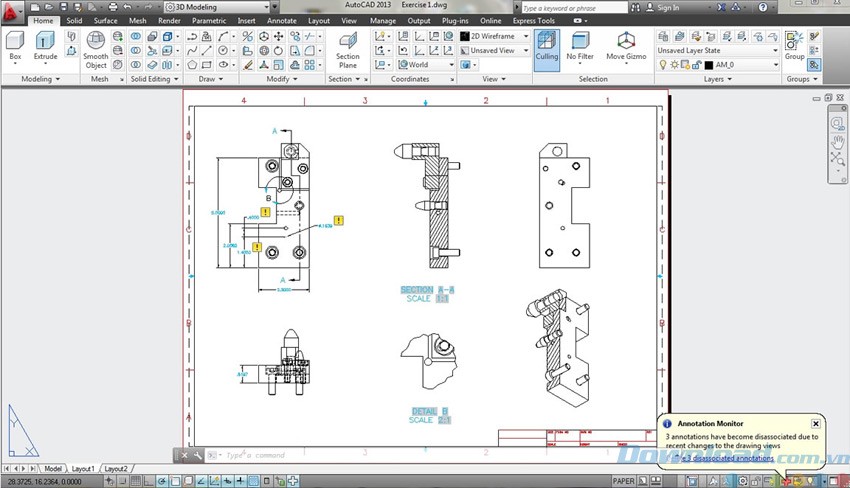Toggle Polar Tracking in the status bar
This screenshot has width=850, height=488.
coord(162,481)
